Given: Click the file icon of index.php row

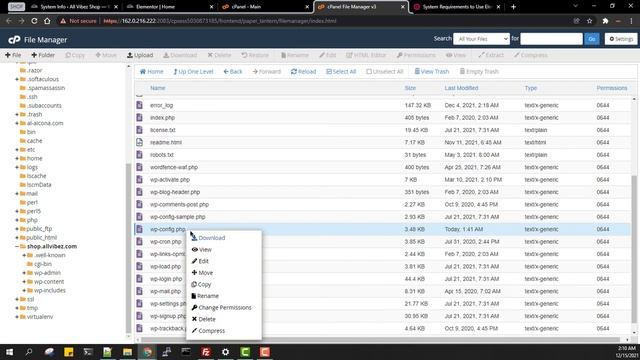Looking at the screenshot, I should tap(140, 118).
